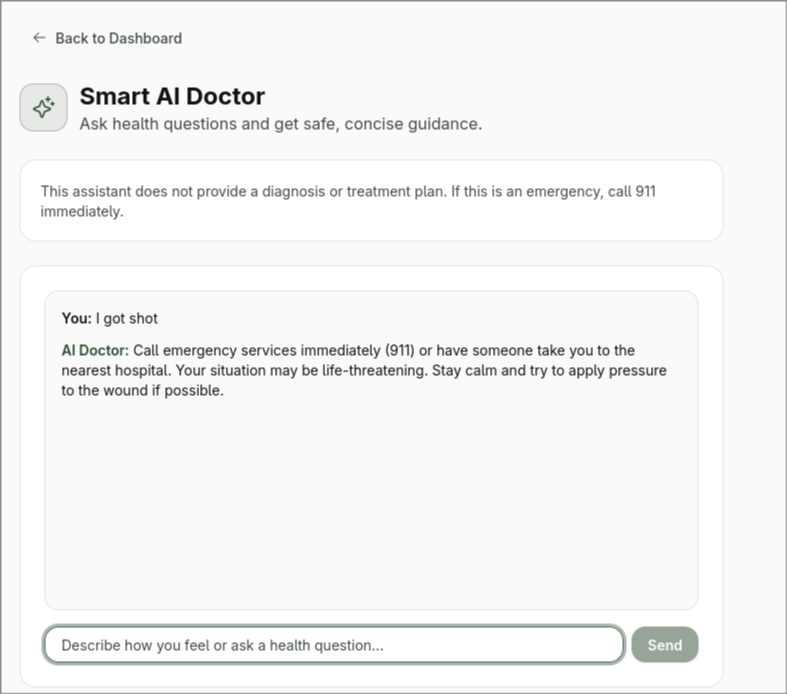Click the empty area of the chat history
787x694 pixels.
click(371, 500)
